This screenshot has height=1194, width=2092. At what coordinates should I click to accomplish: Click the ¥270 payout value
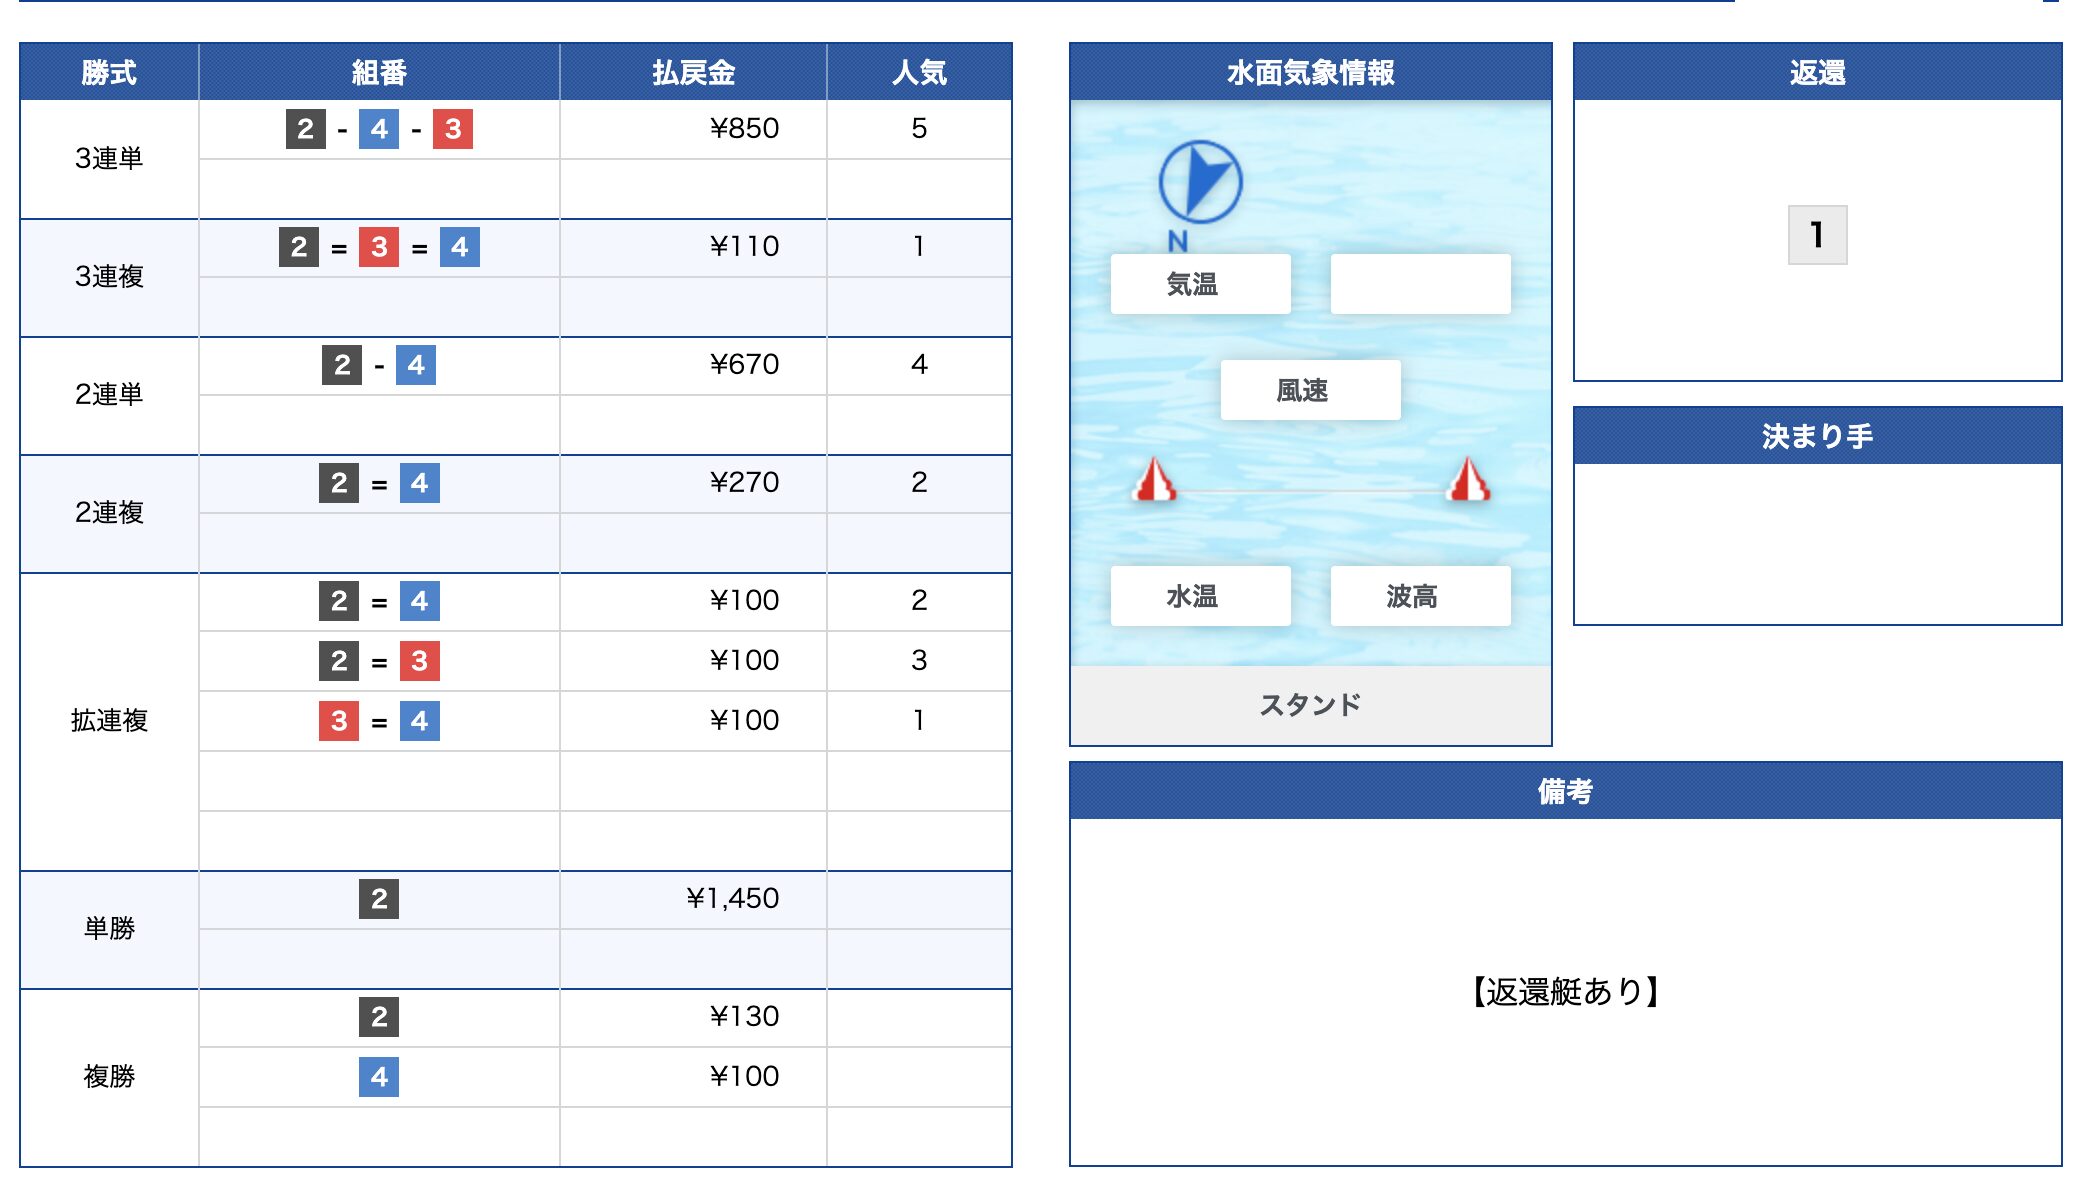744,483
